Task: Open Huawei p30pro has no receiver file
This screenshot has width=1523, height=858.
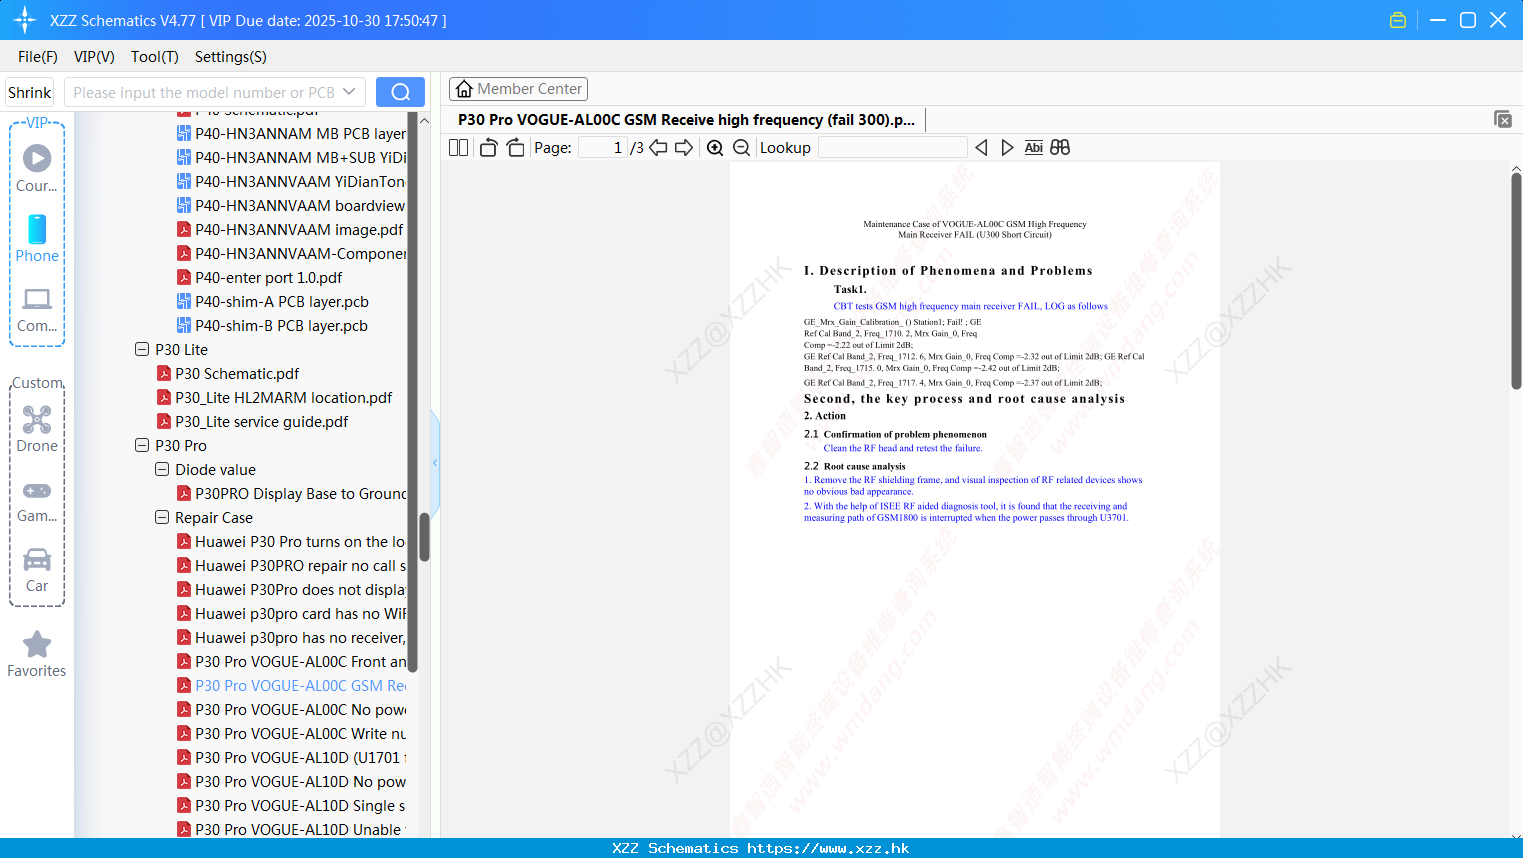Action: [291, 637]
